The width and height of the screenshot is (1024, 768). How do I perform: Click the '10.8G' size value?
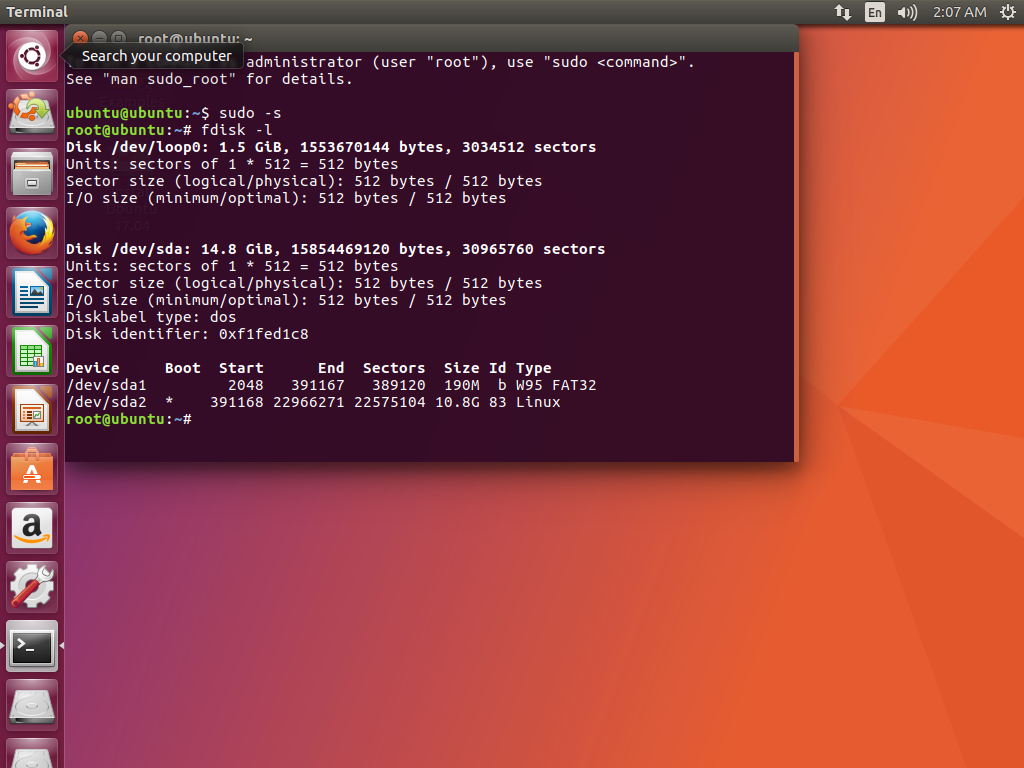pos(457,402)
